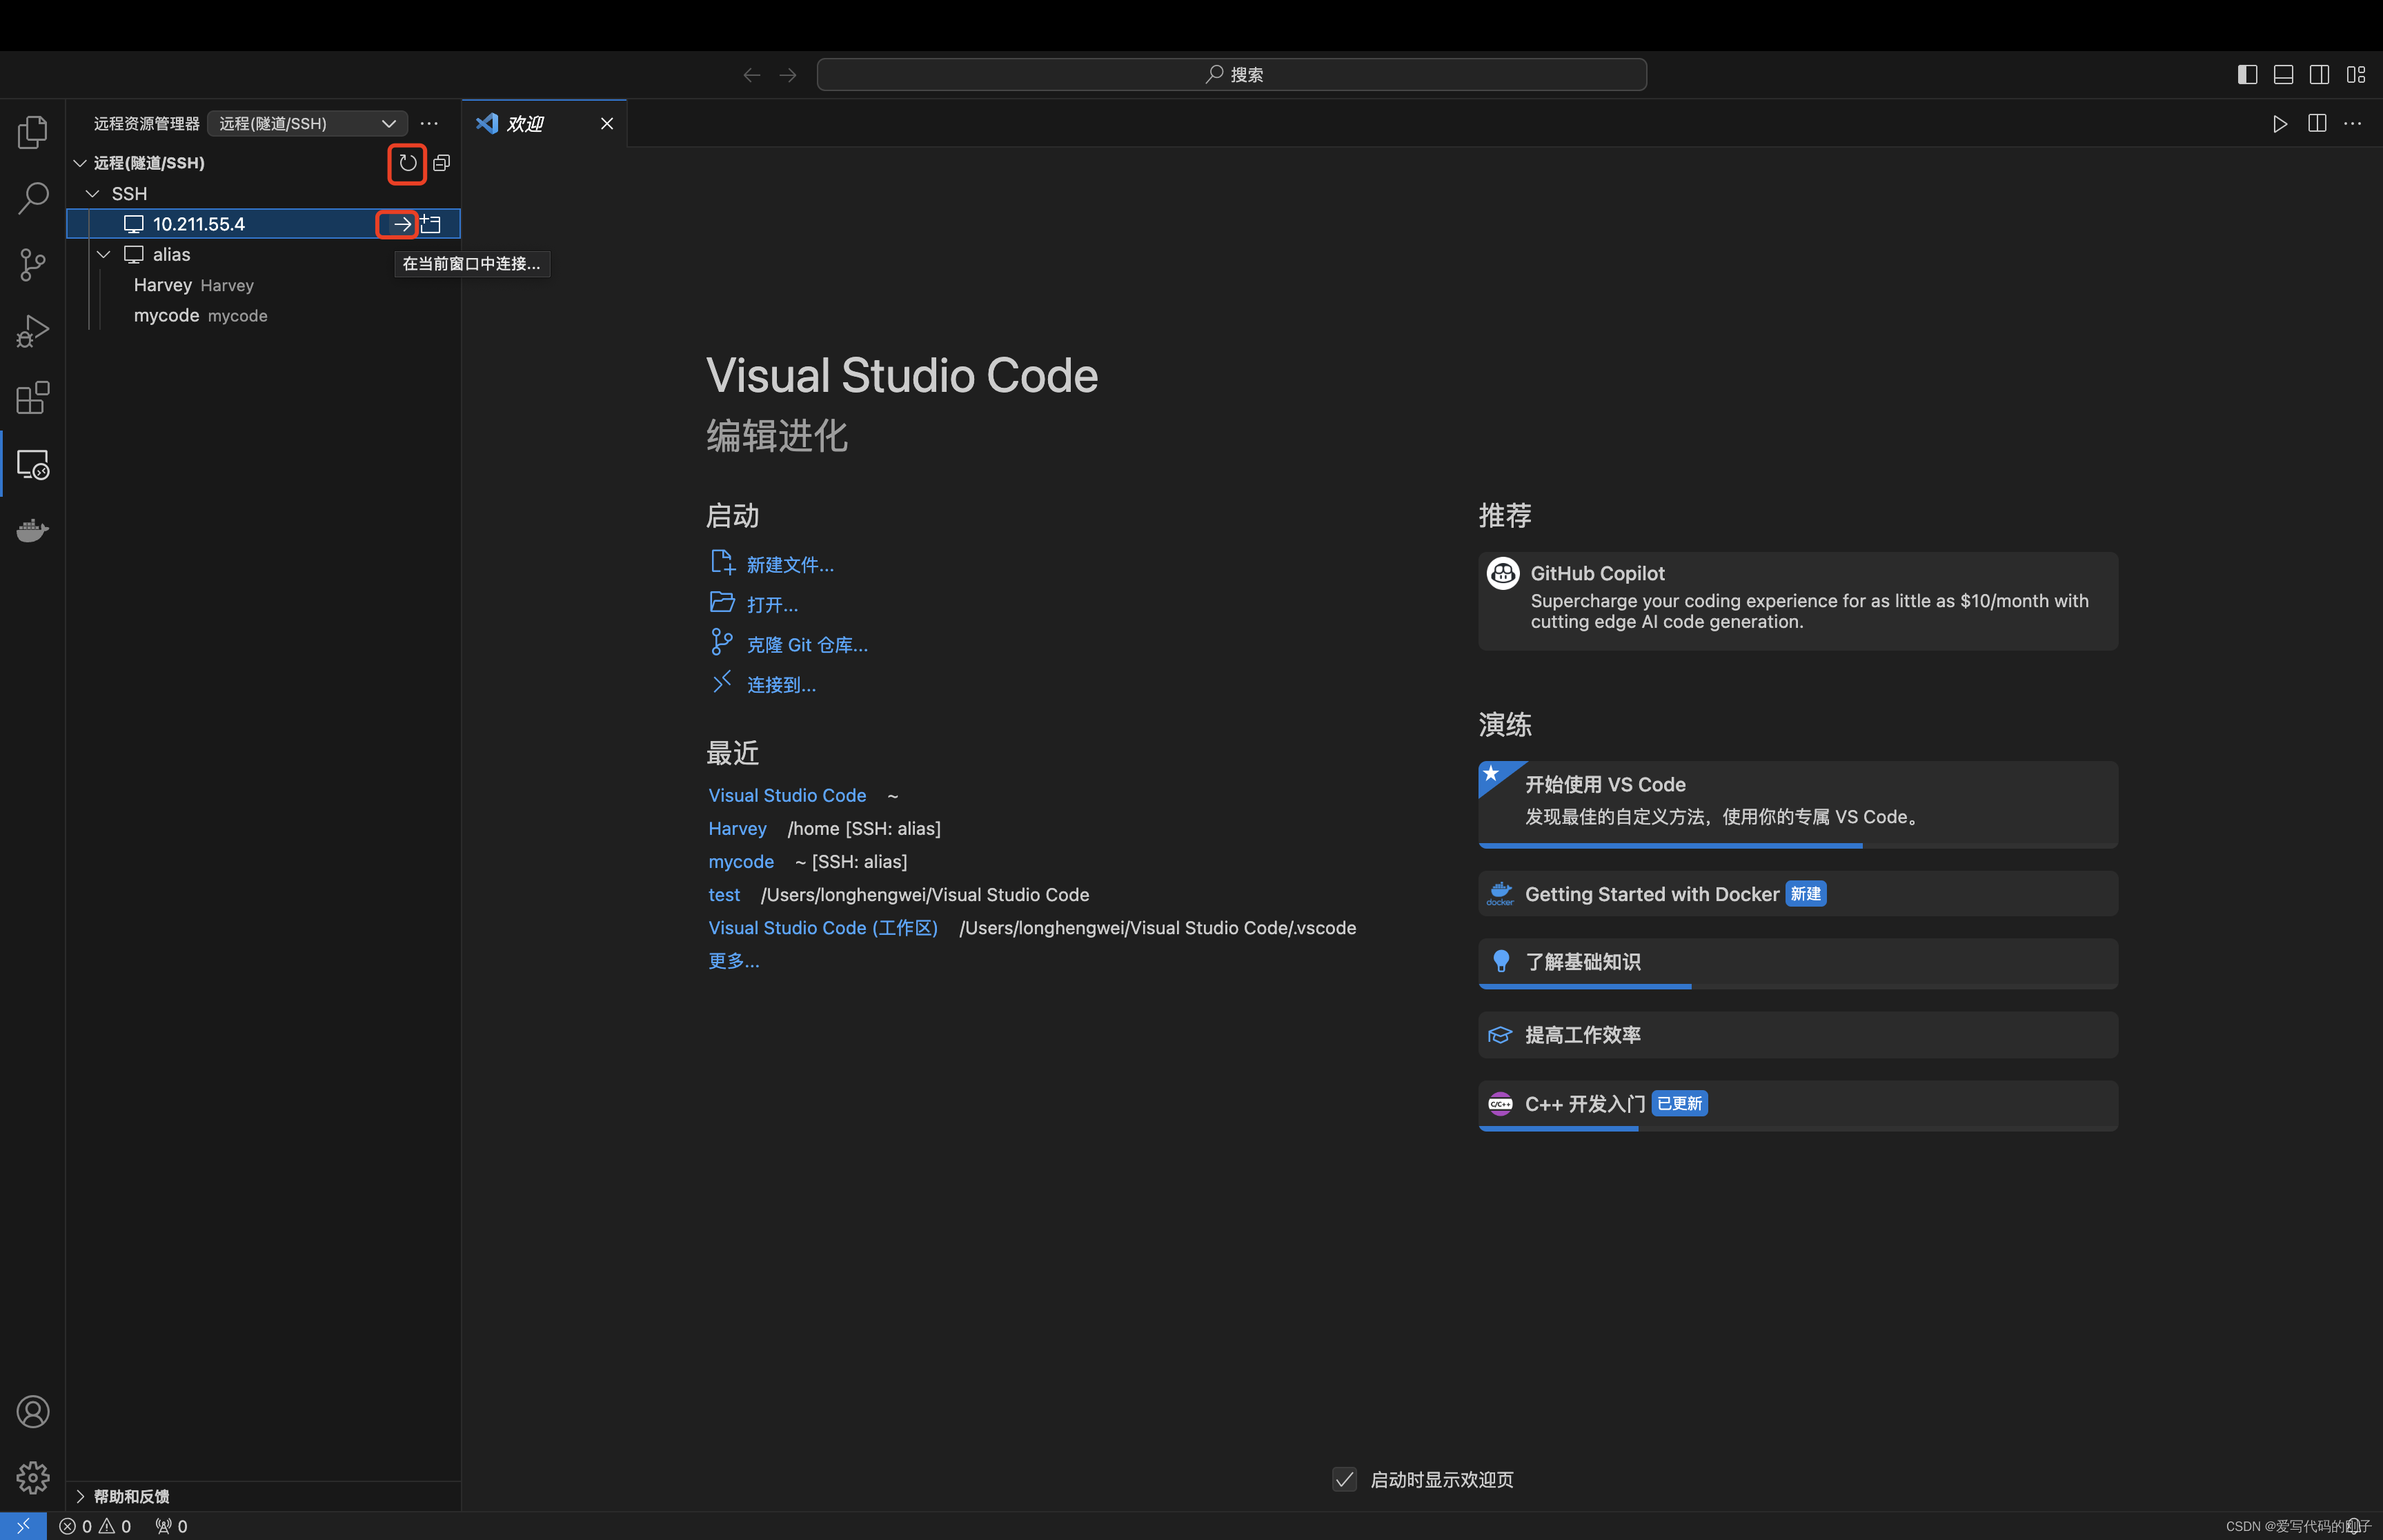Open the Run and Debug view
The image size is (2383, 1540).
[x=32, y=331]
